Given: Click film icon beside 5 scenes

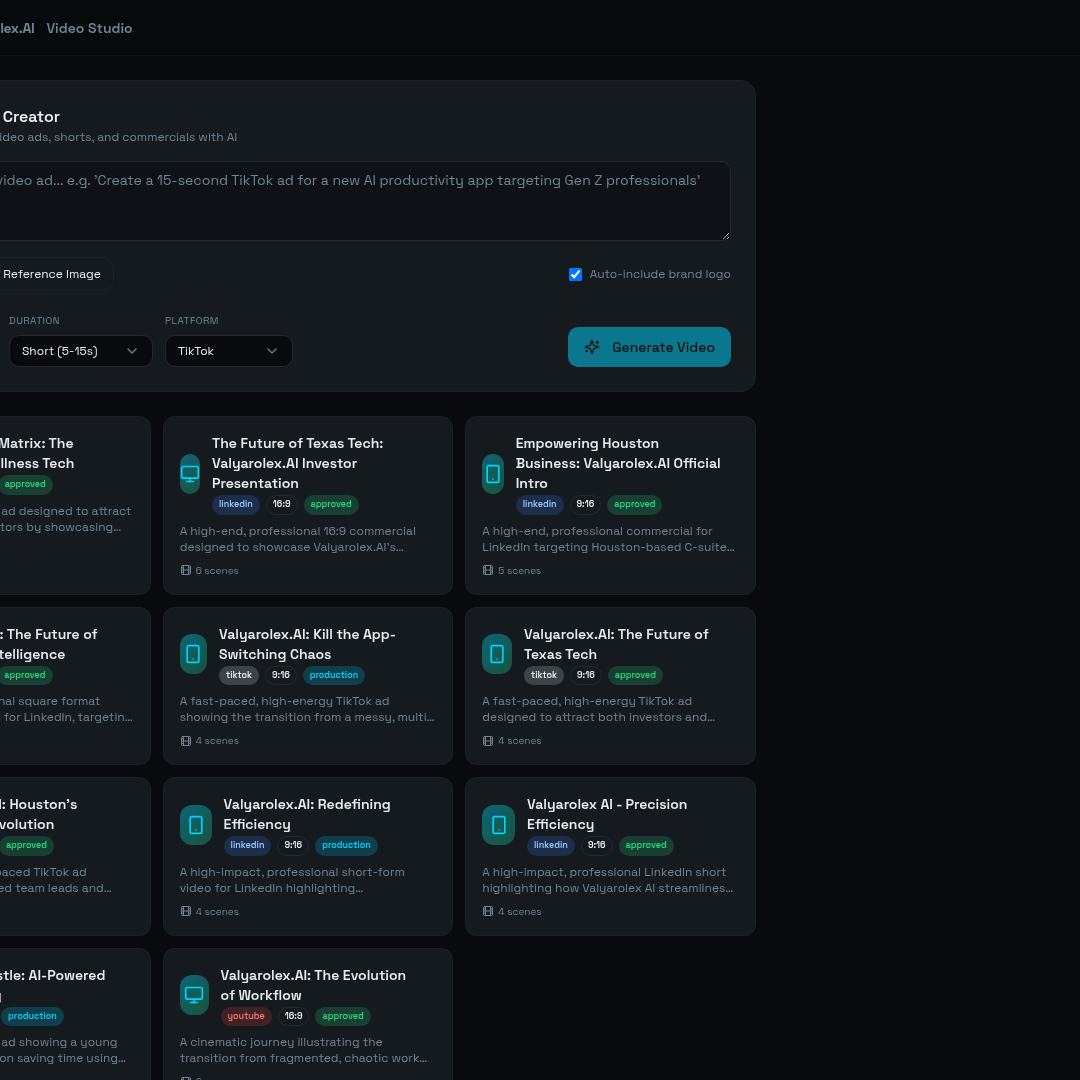Looking at the screenshot, I should coord(488,570).
